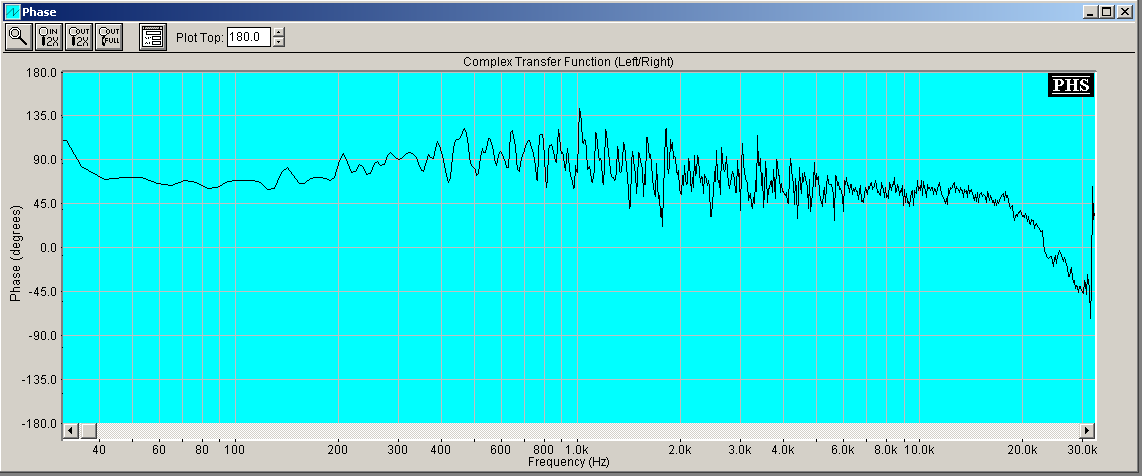The height and width of the screenshot is (476, 1142).
Task: Click the 'Complex Transfer Function (Left/Right)' title
Action: [x=568, y=62]
